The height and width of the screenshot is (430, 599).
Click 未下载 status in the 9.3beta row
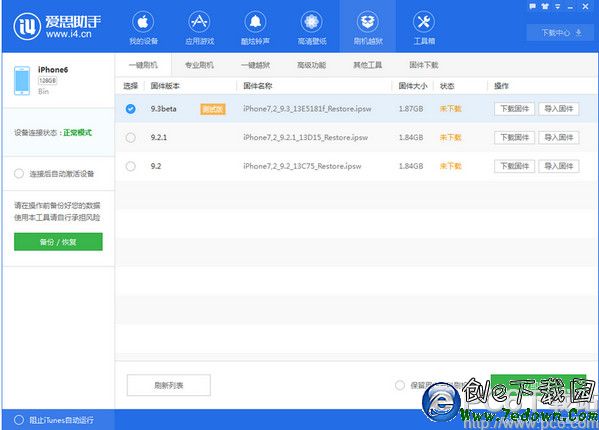(x=451, y=109)
